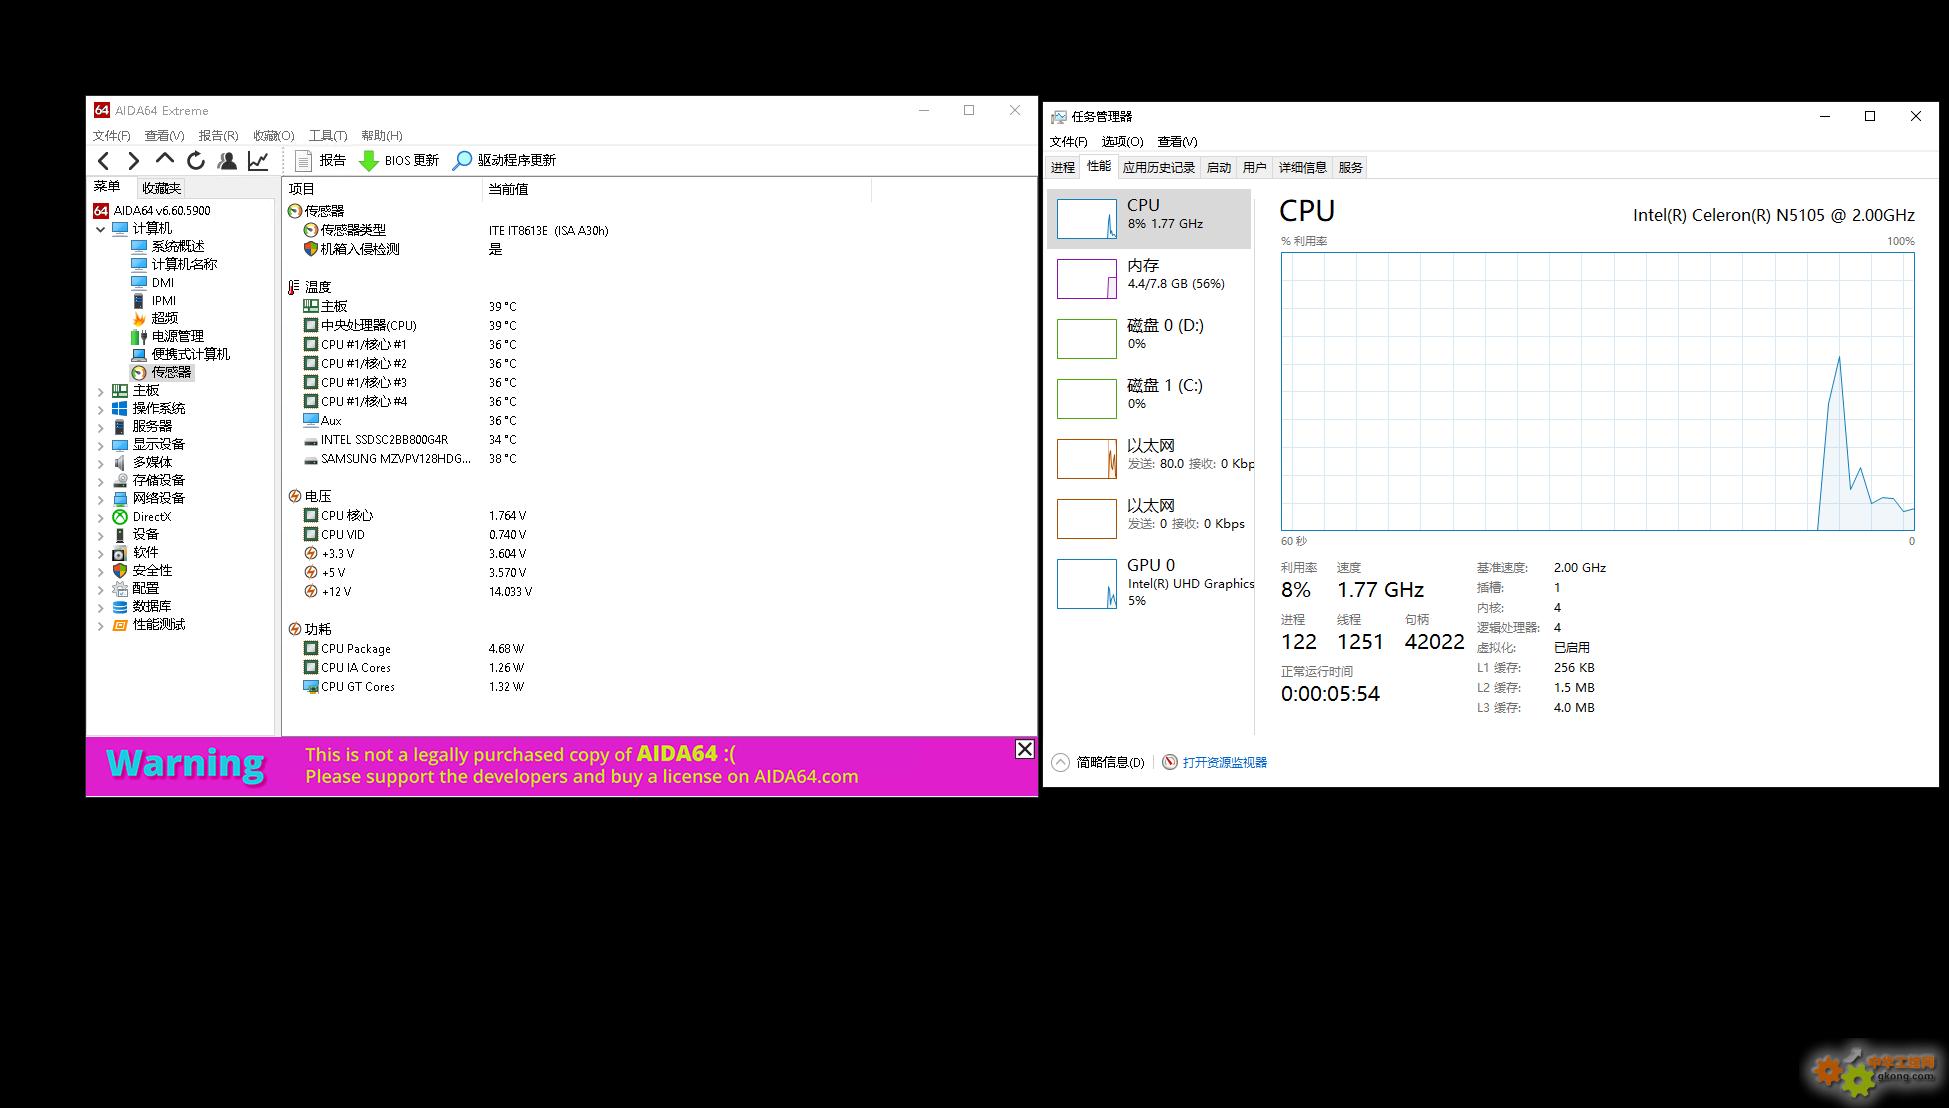
Task: Click CPU utilization graph in Task Manager
Action: (1597, 391)
